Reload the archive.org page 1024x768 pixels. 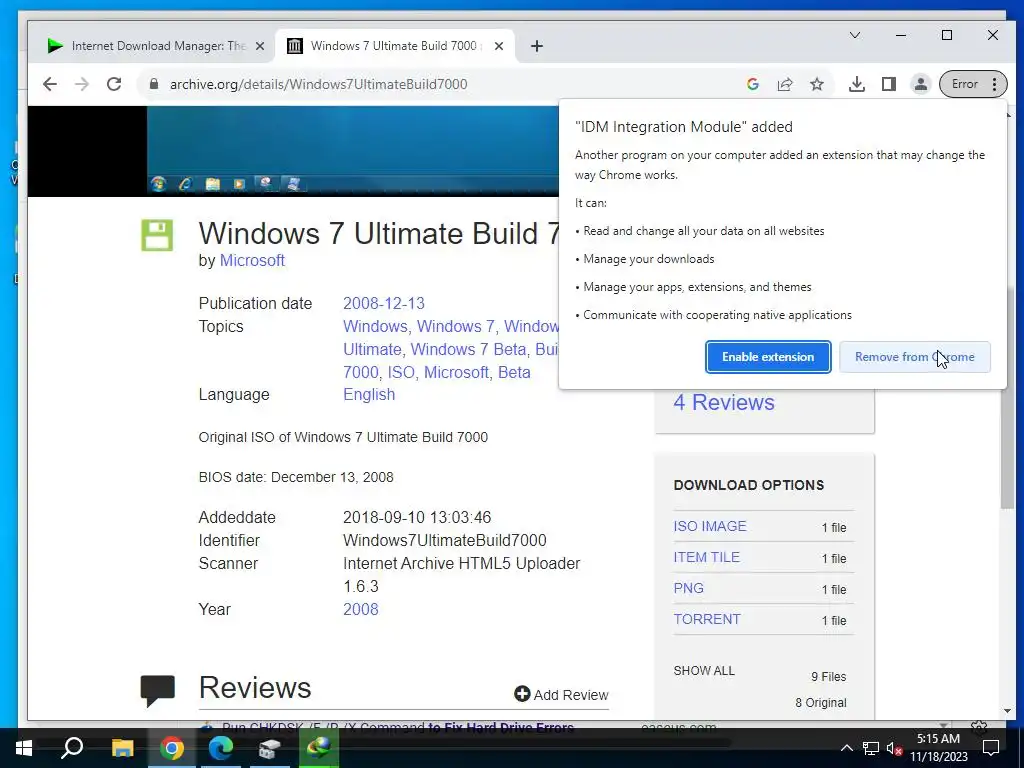114,84
